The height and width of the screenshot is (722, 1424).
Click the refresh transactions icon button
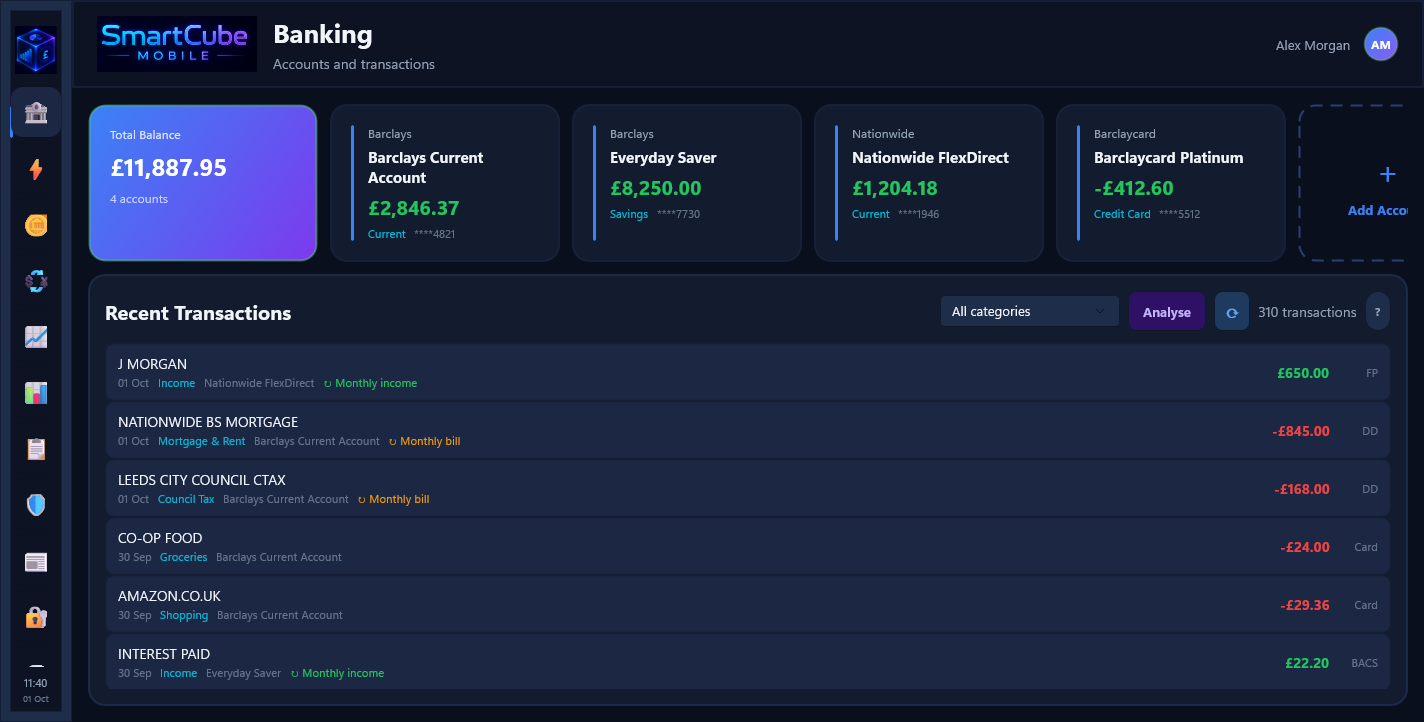pyautogui.click(x=1232, y=312)
